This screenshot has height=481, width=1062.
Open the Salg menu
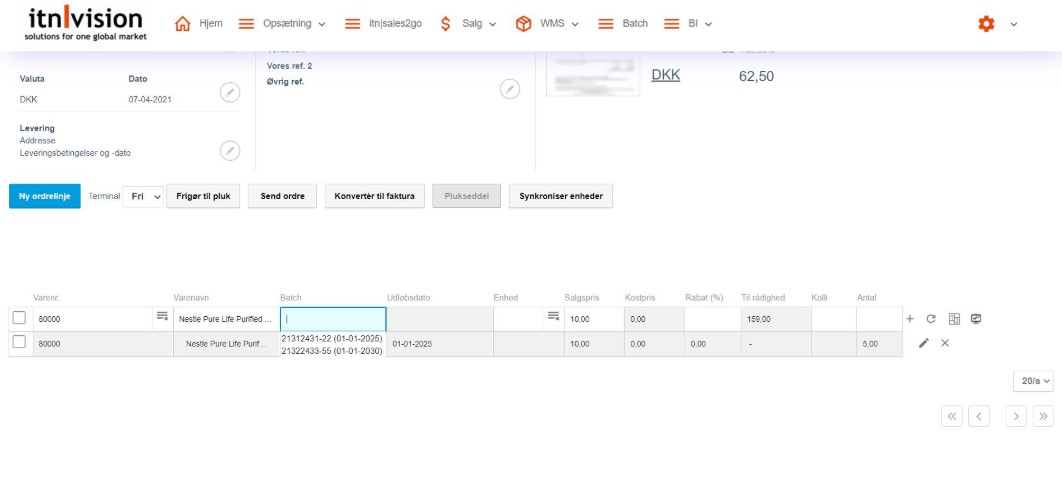pos(468,24)
